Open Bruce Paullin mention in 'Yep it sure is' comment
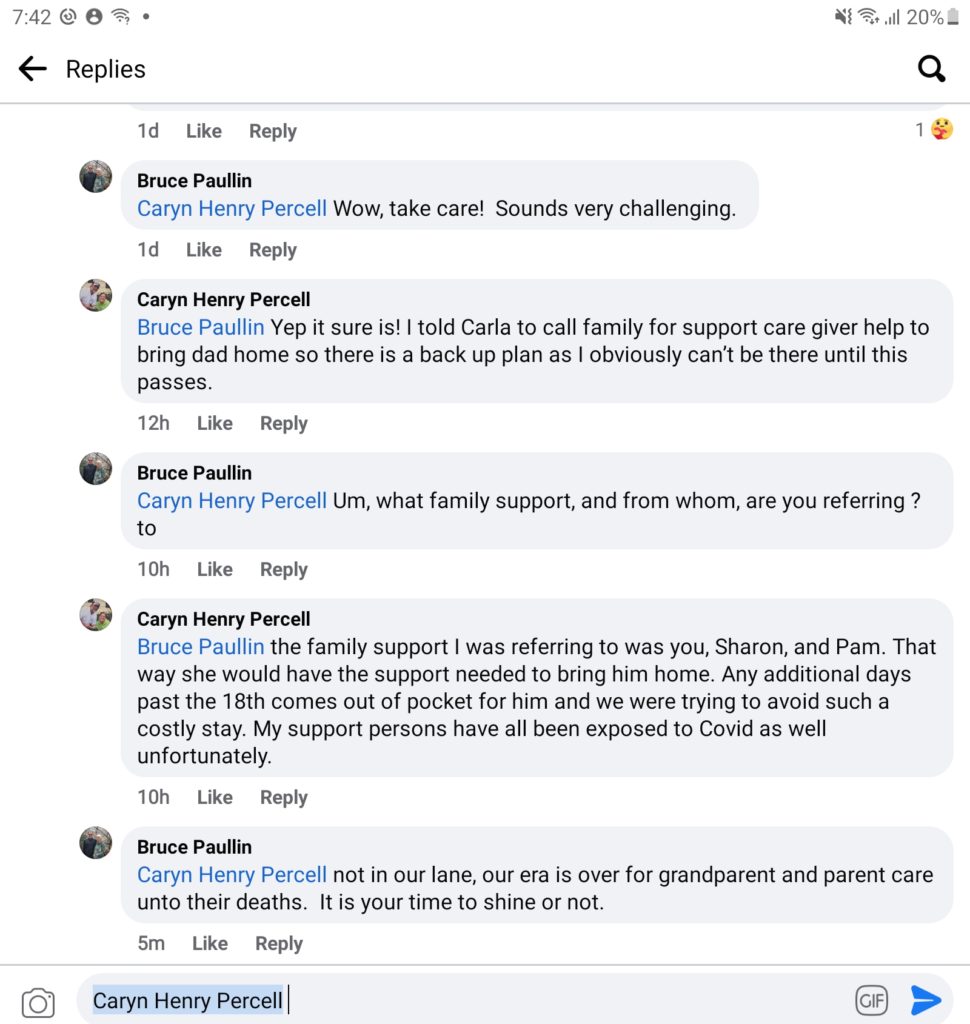This screenshot has width=970, height=1024. [x=201, y=327]
